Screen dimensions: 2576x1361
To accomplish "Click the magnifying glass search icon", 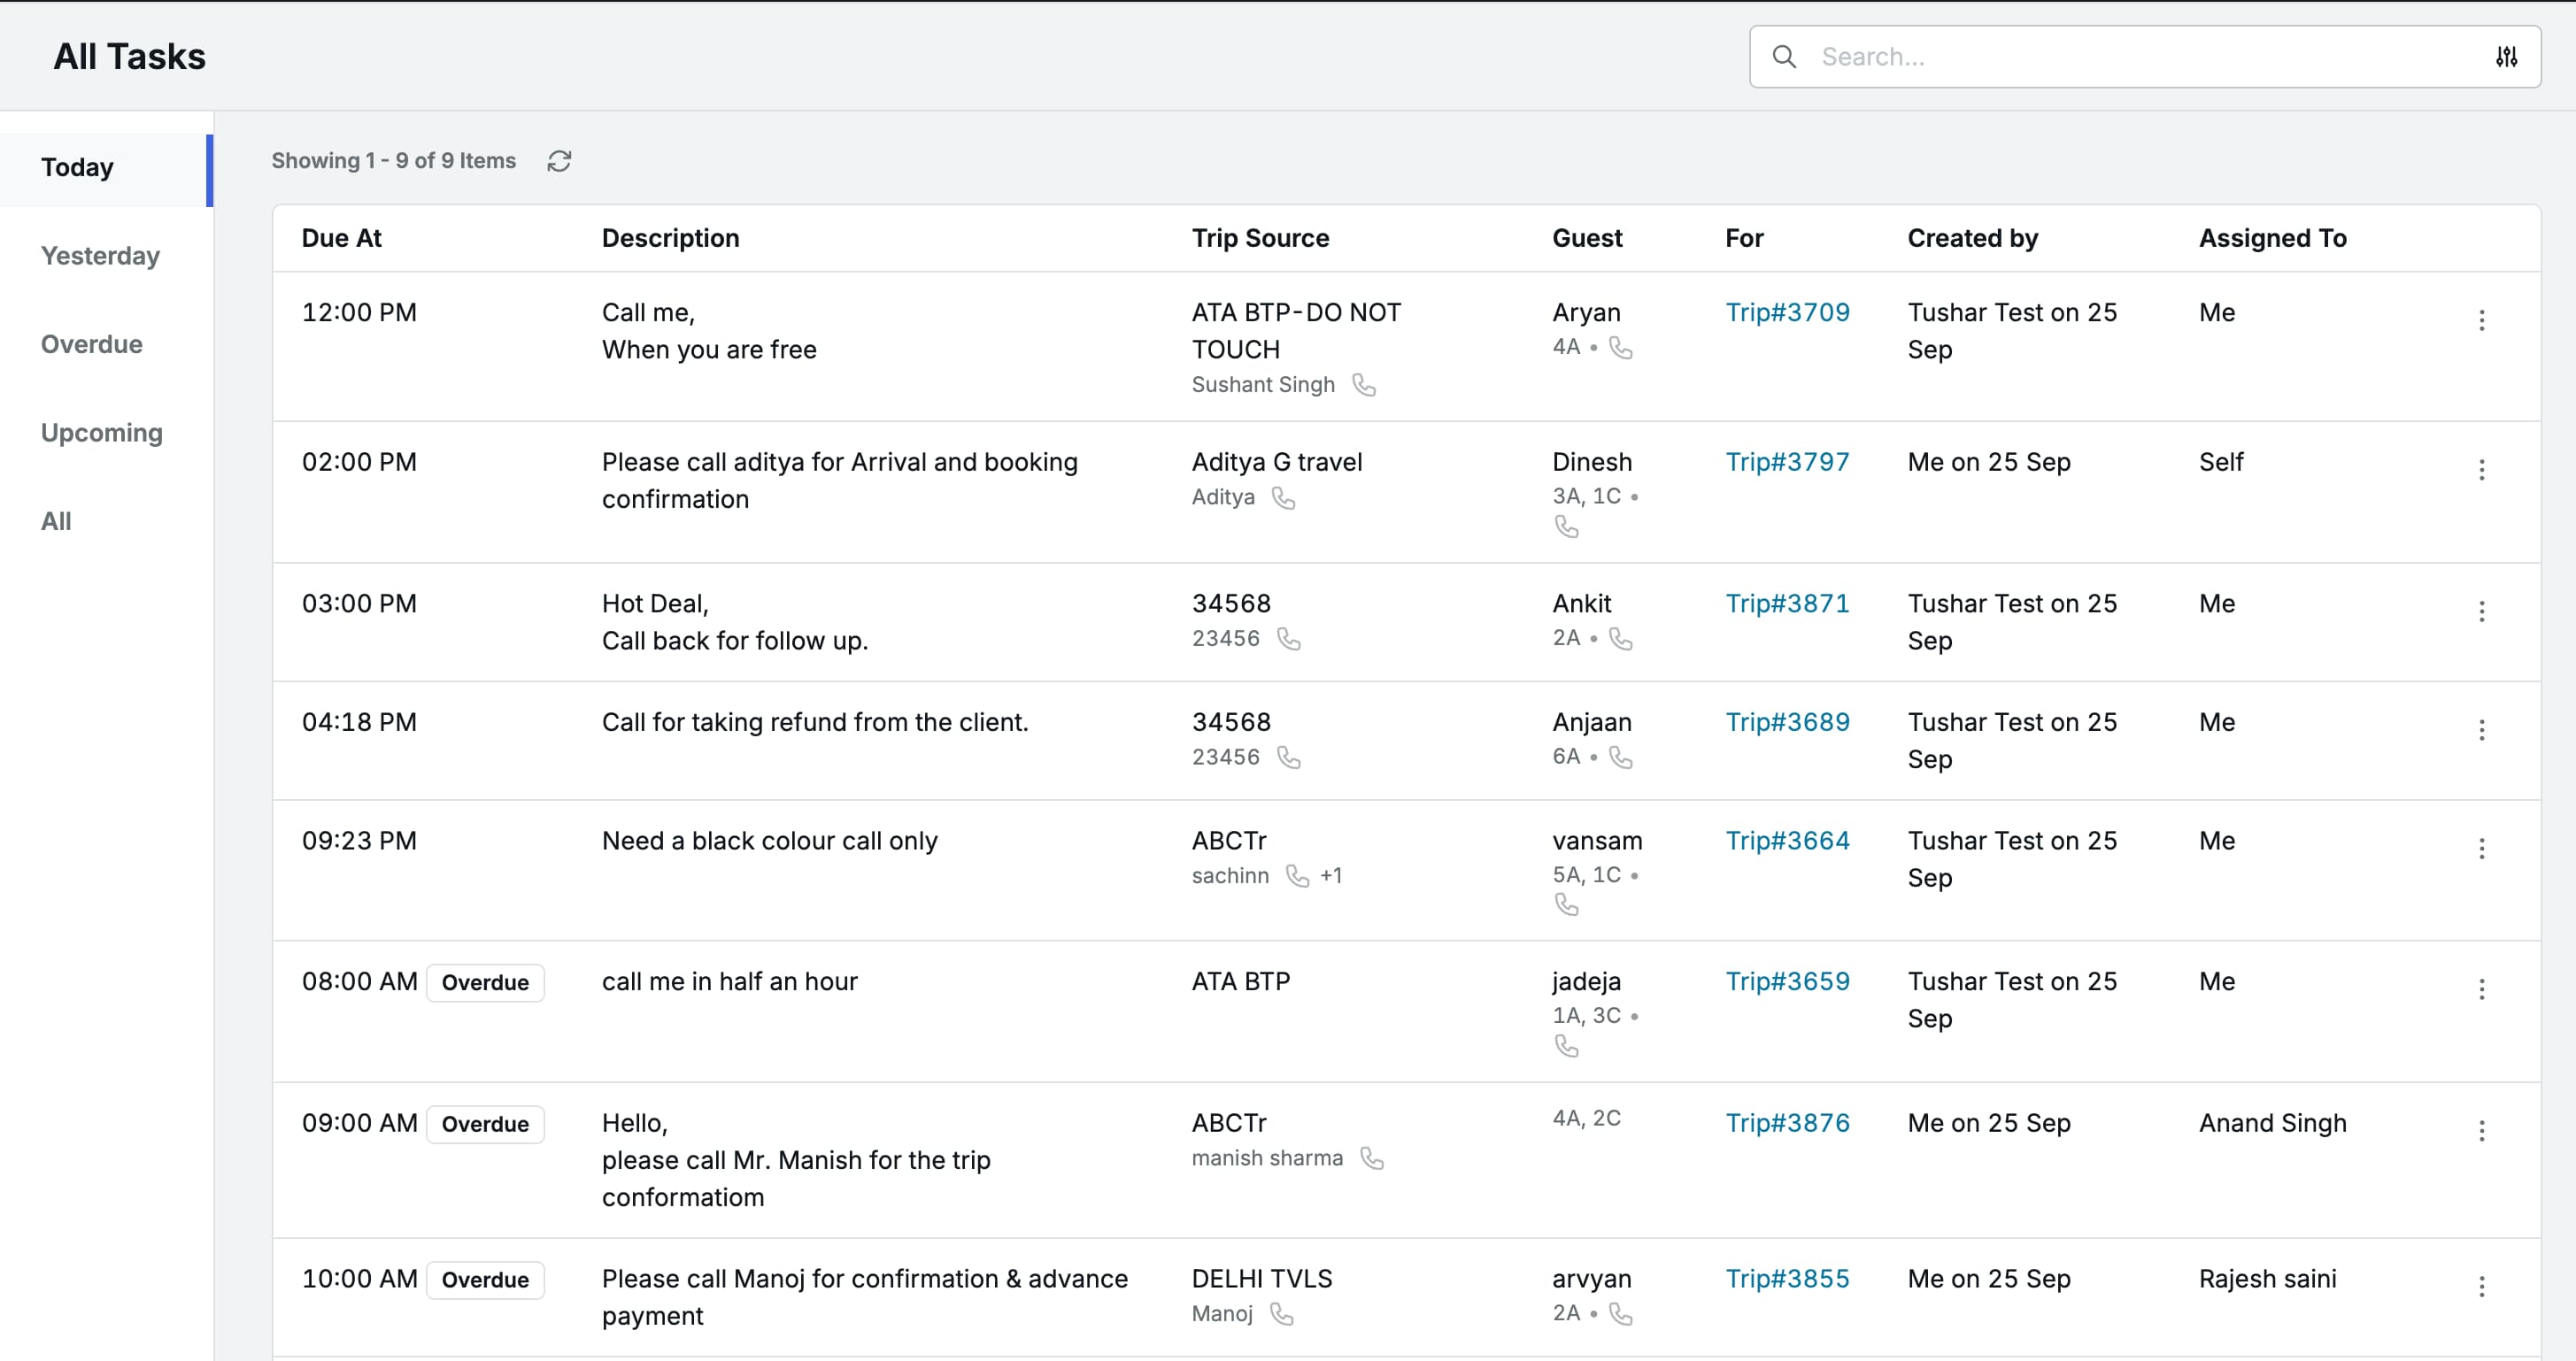I will [x=1784, y=57].
